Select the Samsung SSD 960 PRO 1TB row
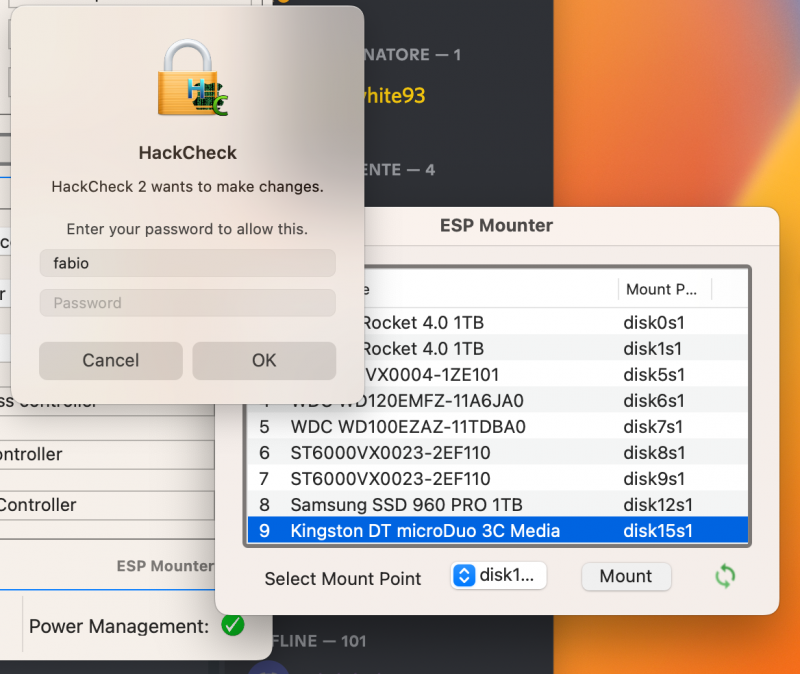800x674 pixels. 497,505
